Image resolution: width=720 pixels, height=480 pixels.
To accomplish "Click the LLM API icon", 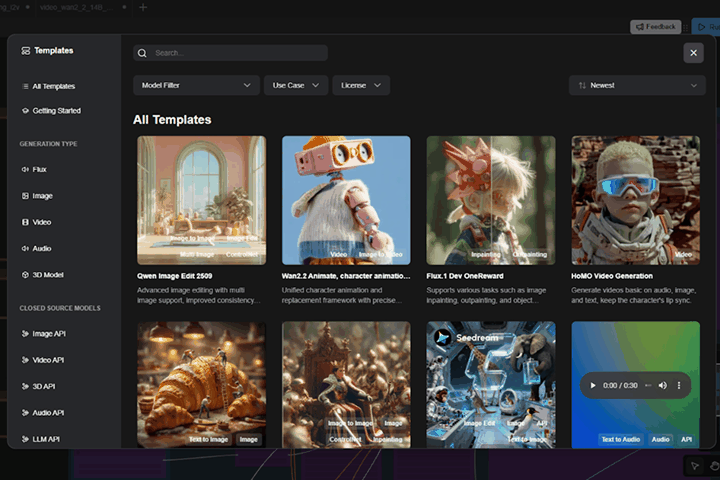I will coord(25,439).
